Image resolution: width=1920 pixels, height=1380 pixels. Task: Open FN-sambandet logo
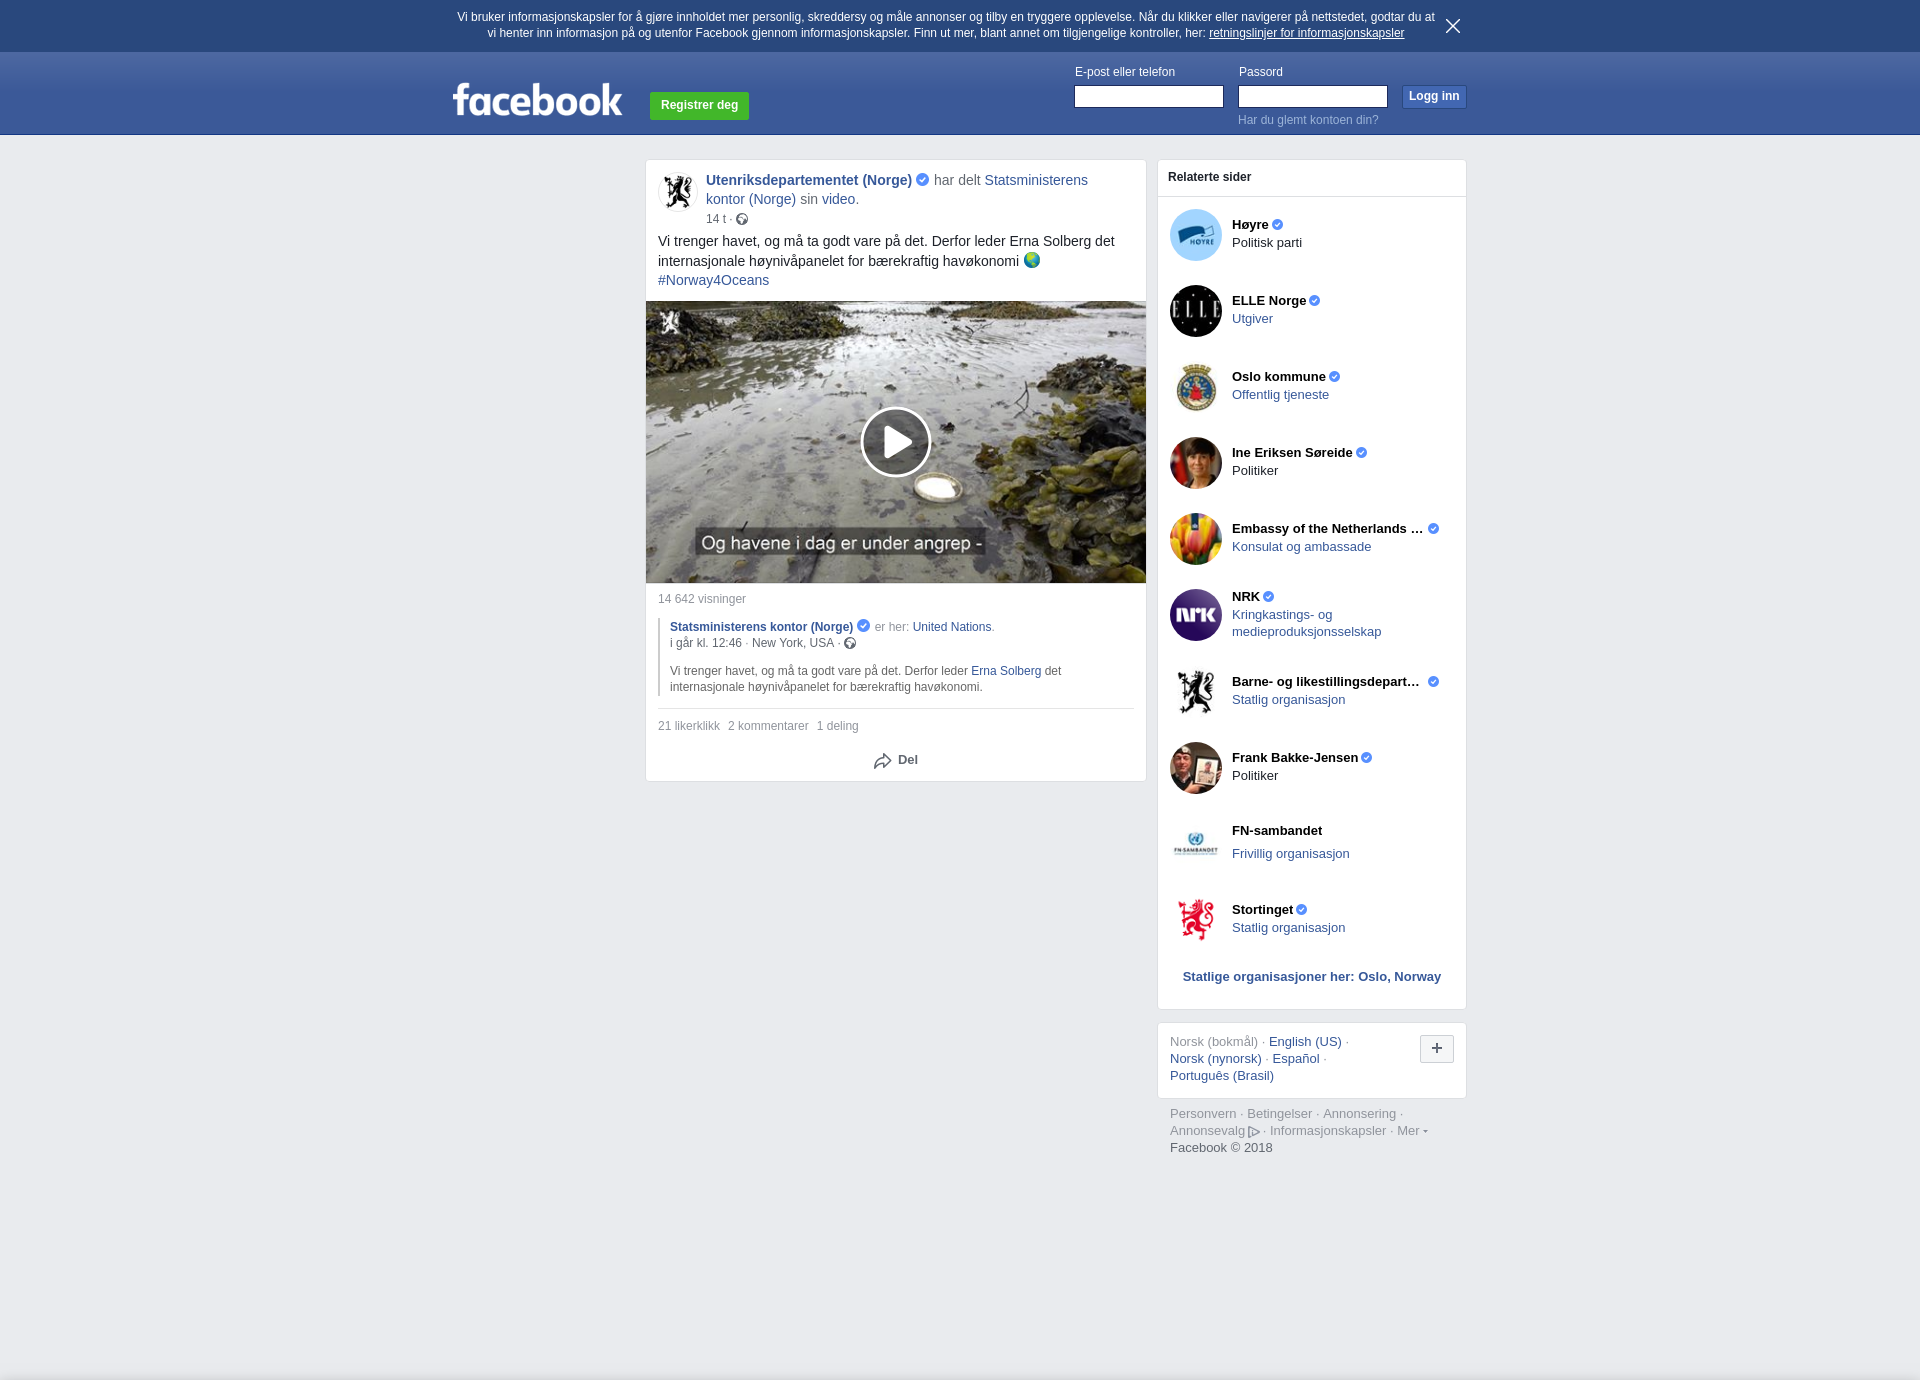[x=1196, y=844]
